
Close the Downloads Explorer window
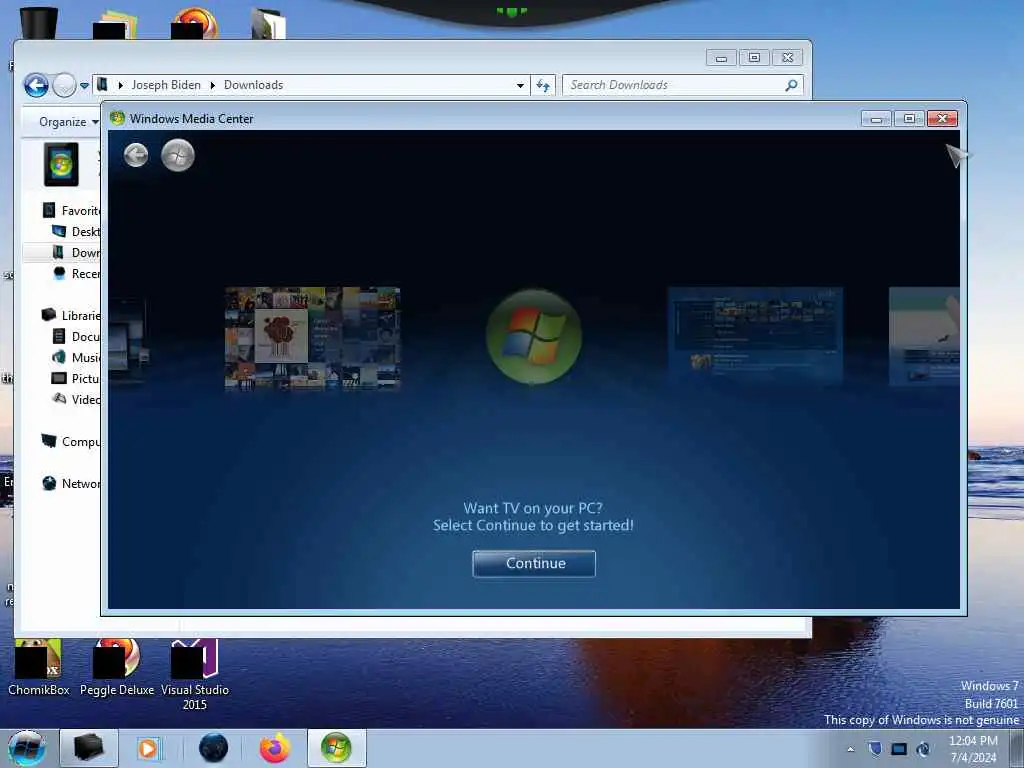pos(788,58)
